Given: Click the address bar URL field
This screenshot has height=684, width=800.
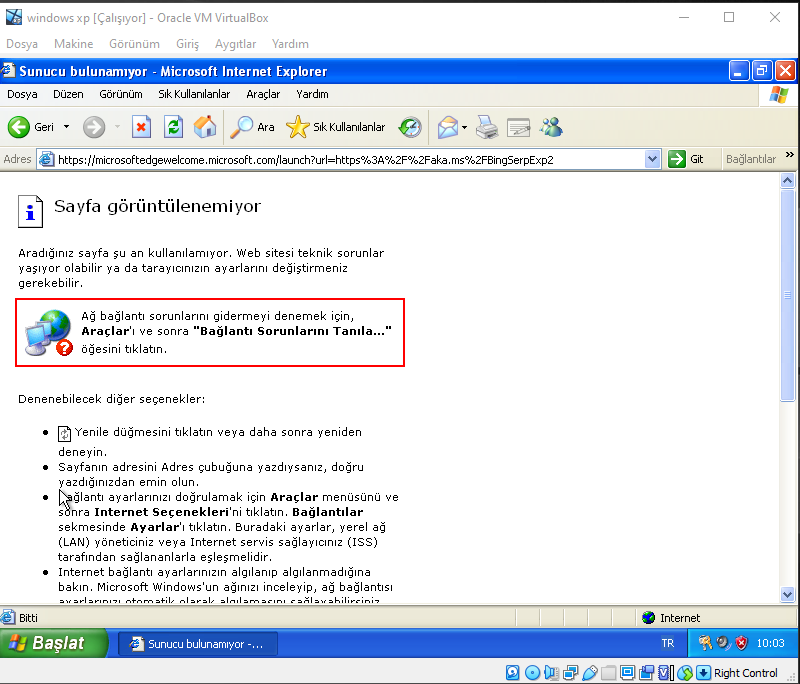Looking at the screenshot, I should click(349, 160).
